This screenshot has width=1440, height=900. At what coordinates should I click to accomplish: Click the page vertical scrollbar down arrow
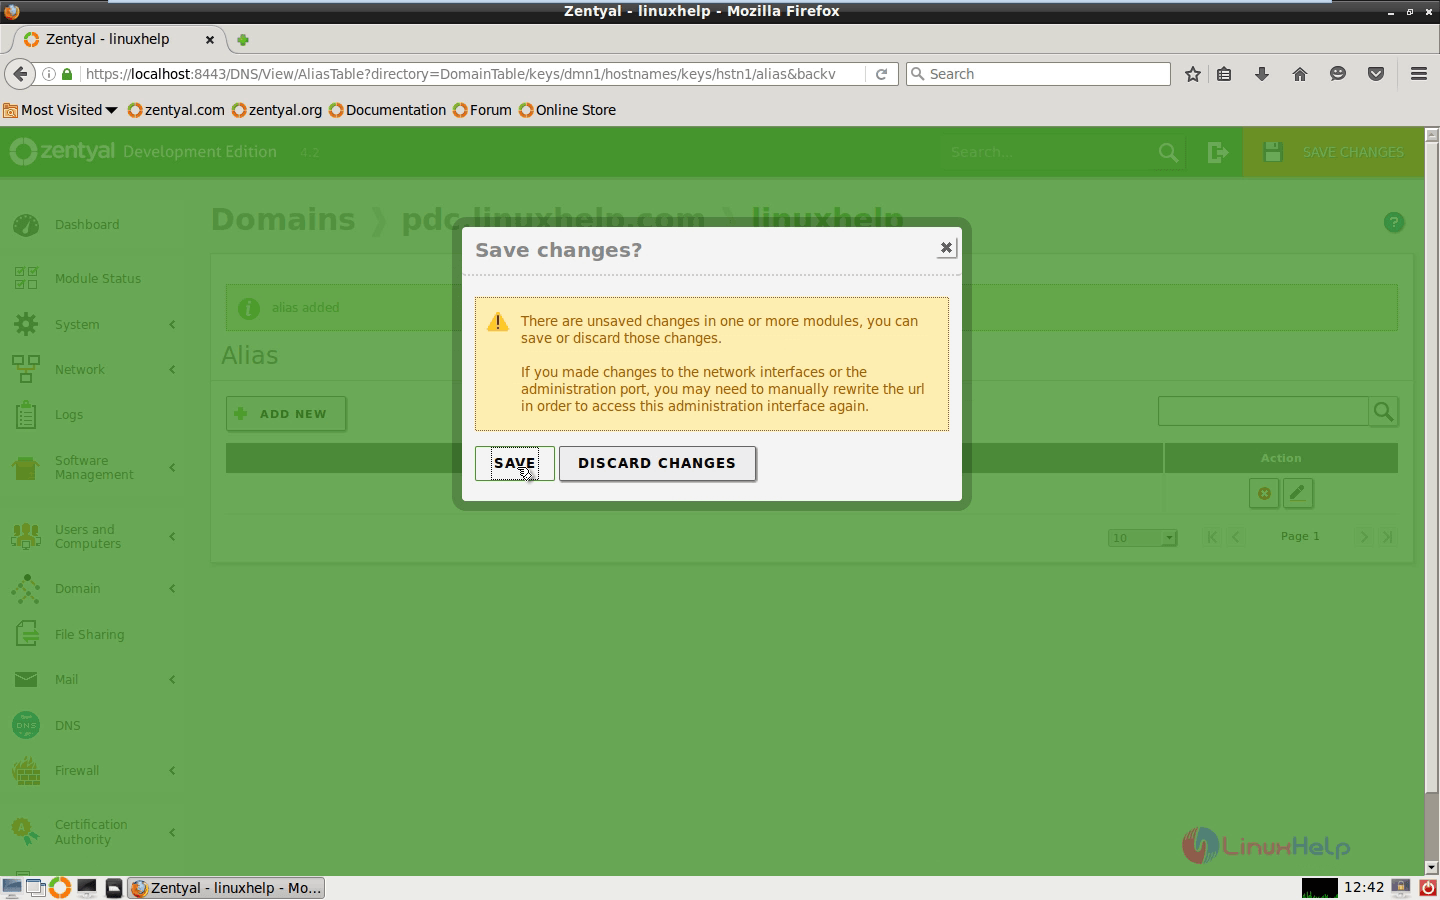(1431, 868)
